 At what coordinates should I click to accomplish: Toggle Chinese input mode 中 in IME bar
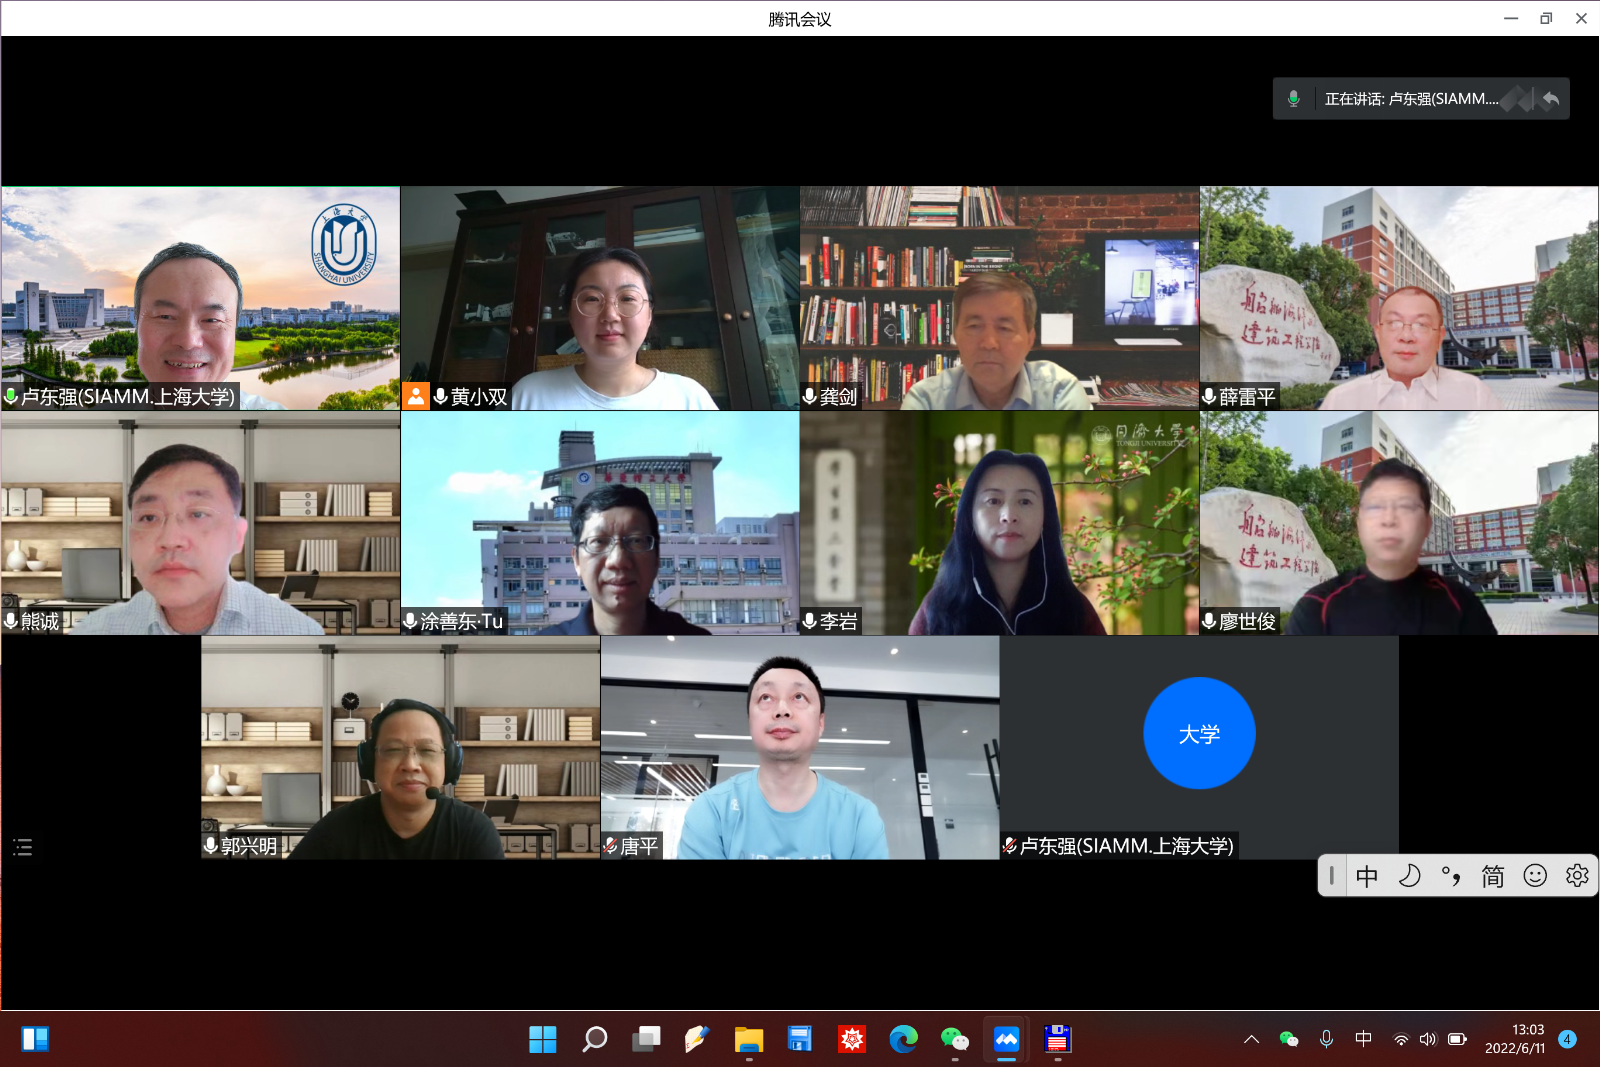point(1367,876)
